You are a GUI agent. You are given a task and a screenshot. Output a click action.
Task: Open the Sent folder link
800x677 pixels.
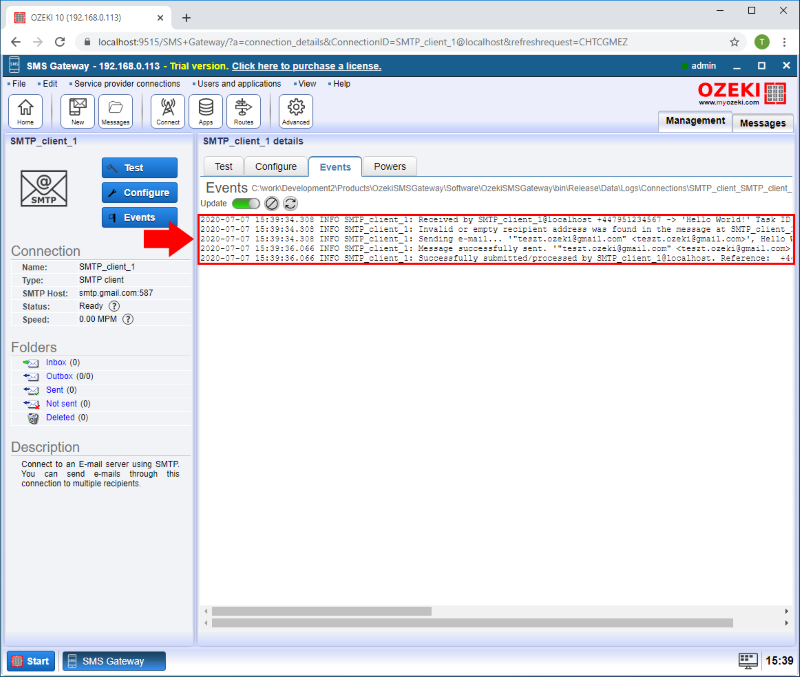[55, 390]
